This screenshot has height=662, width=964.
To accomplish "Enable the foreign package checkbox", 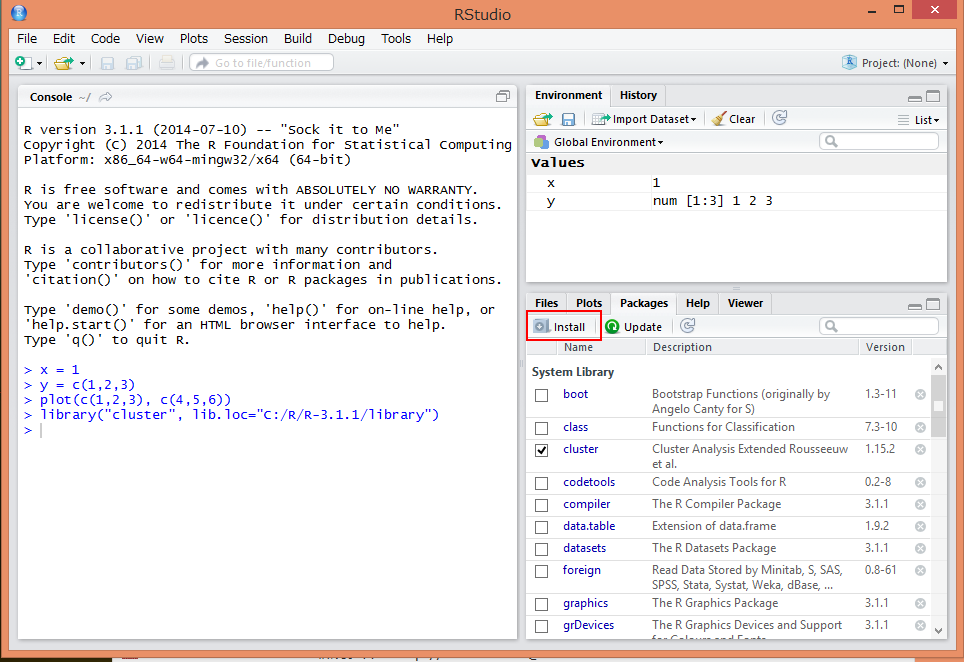I will (542, 572).
